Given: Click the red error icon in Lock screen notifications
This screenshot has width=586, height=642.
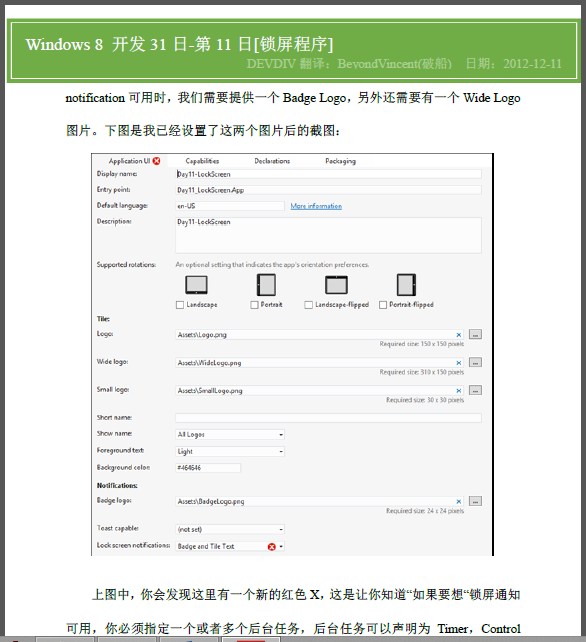Looking at the screenshot, I should pyautogui.click(x=272, y=547).
